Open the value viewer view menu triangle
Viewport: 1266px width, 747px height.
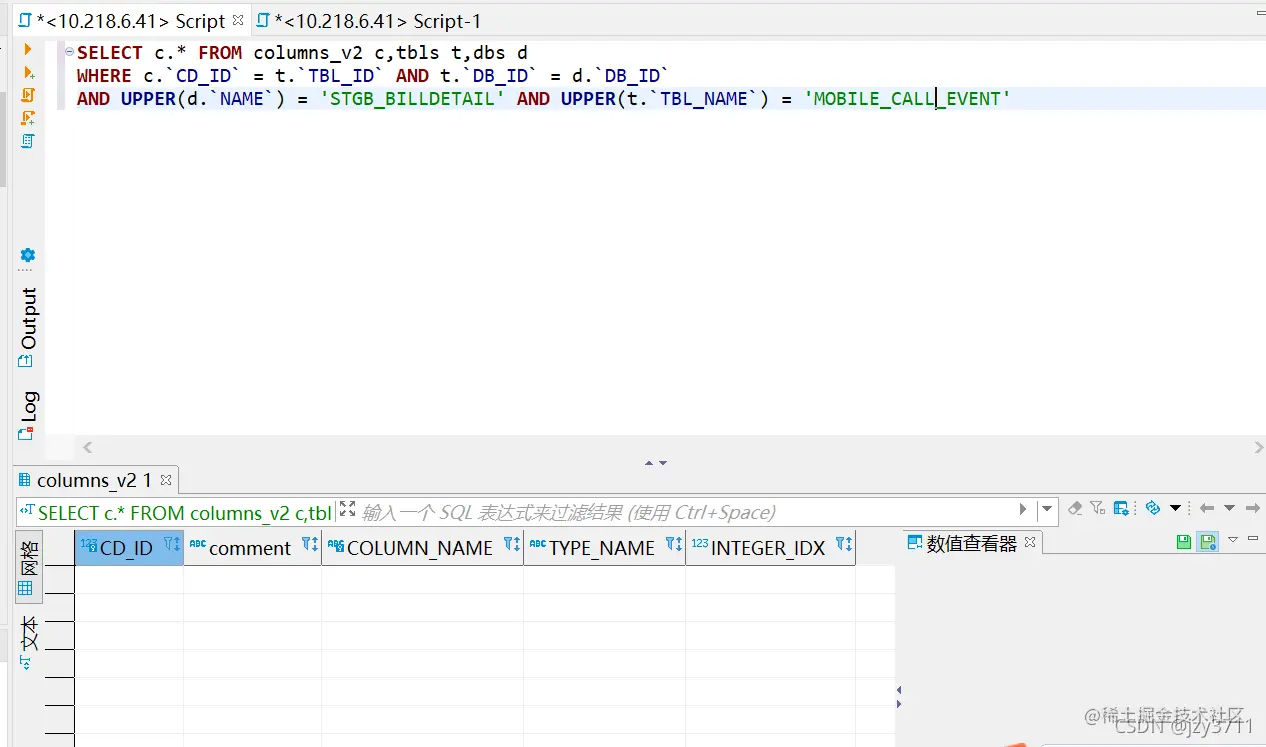coord(1233,539)
